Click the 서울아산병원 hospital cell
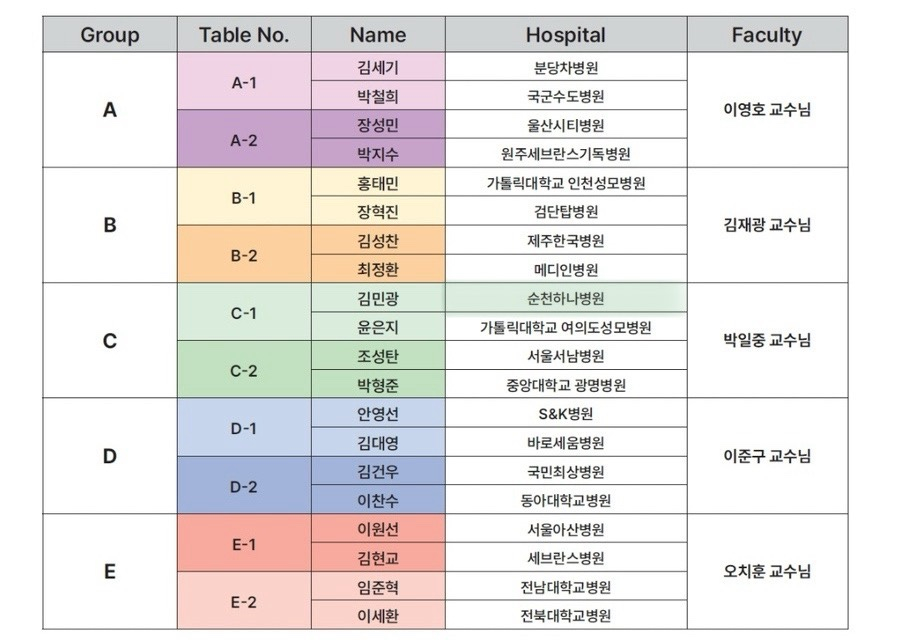 [x=566, y=530]
